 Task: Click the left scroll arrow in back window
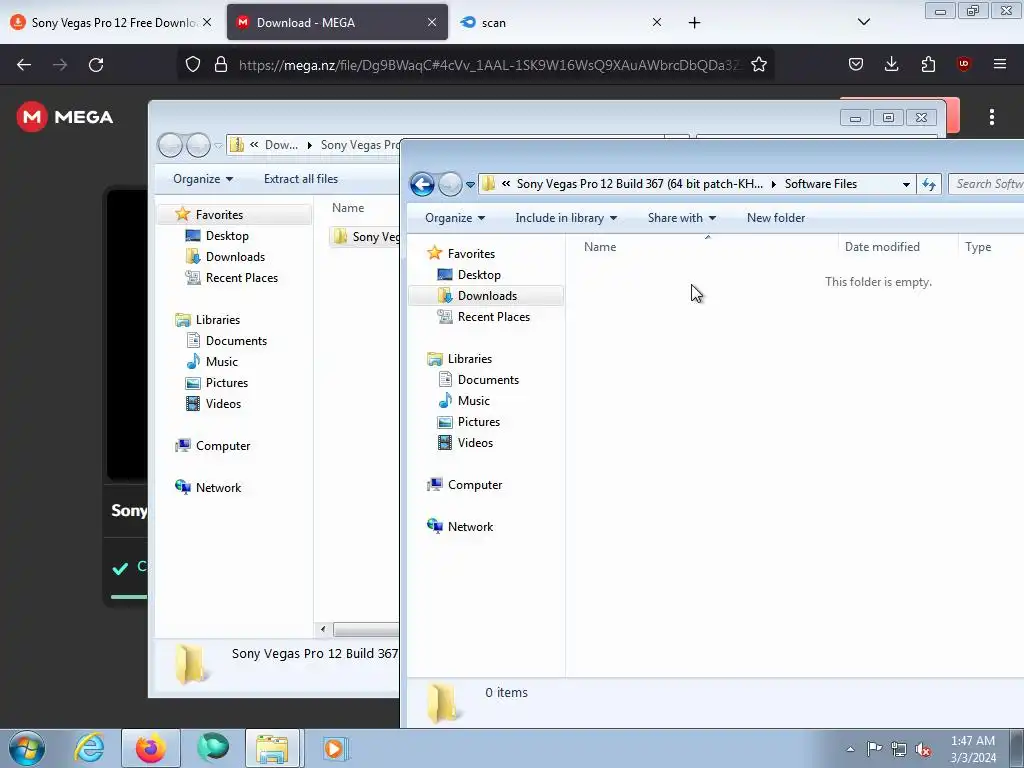tap(323, 630)
